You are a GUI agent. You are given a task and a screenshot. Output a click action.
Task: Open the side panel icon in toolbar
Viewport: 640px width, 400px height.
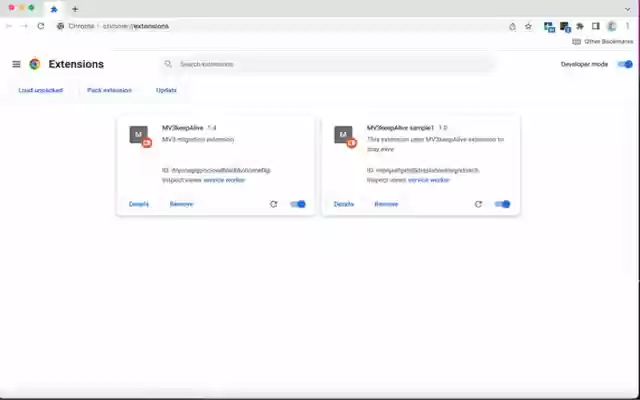point(596,27)
